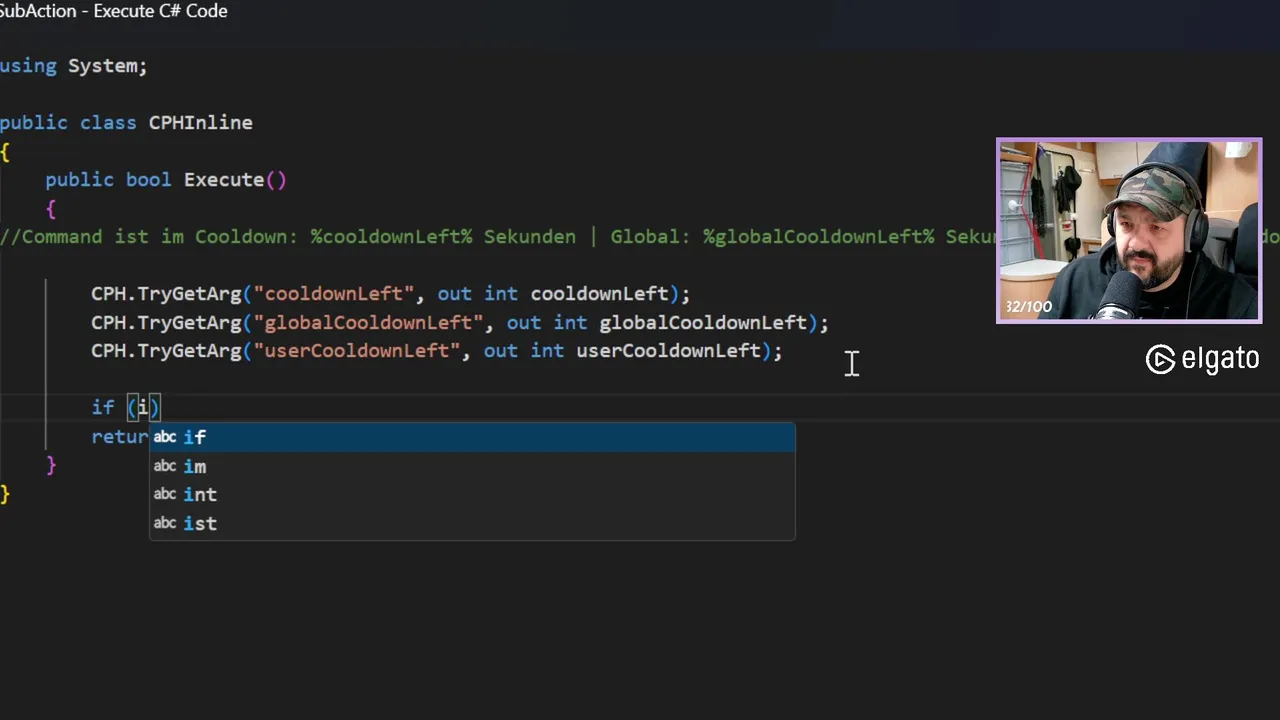Select the 'ist' autocomplete suggestion
1280x720 pixels.
coord(472,523)
